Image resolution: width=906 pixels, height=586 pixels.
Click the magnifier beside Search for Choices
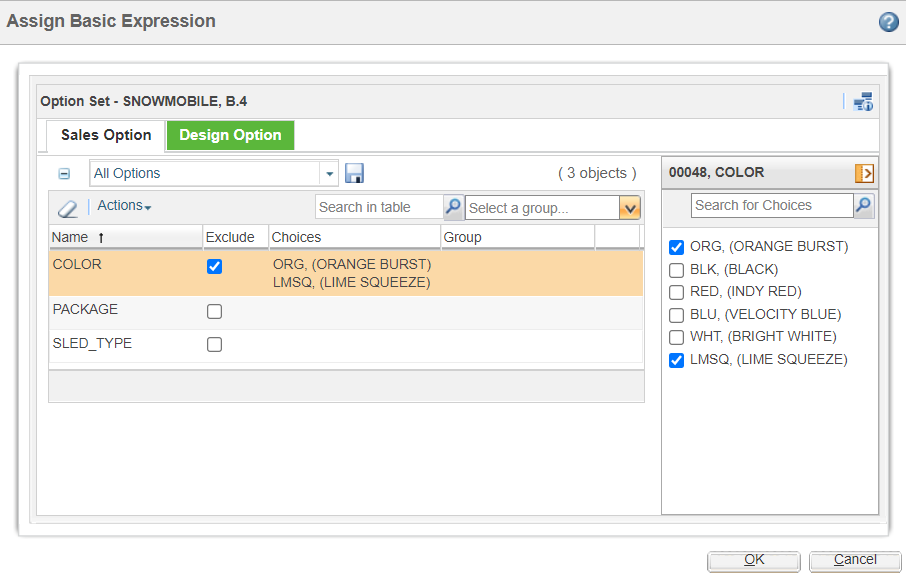coord(861,205)
